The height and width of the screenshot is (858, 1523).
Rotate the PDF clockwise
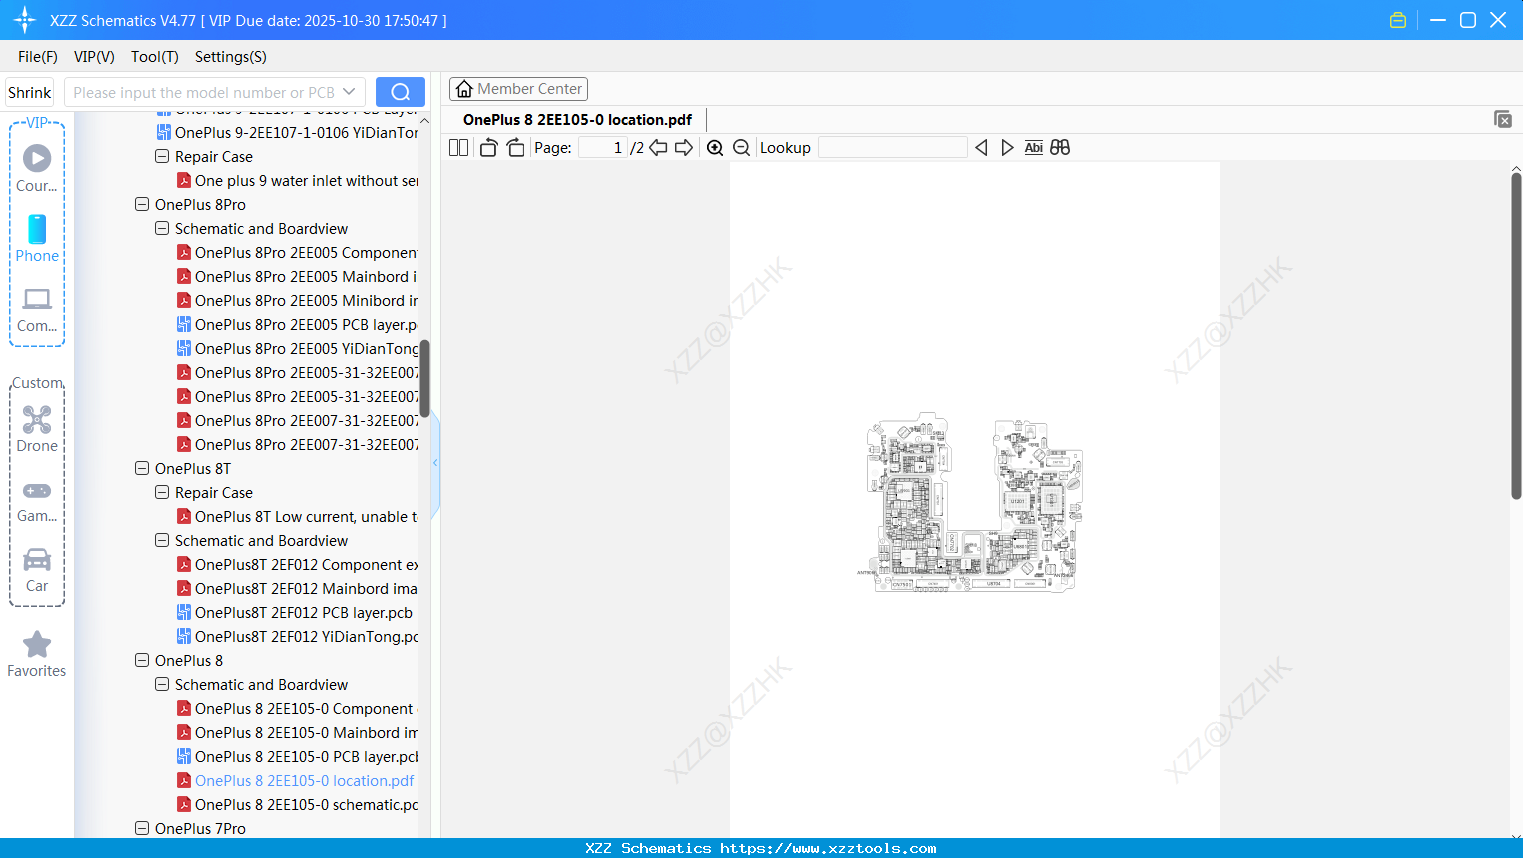tap(515, 147)
